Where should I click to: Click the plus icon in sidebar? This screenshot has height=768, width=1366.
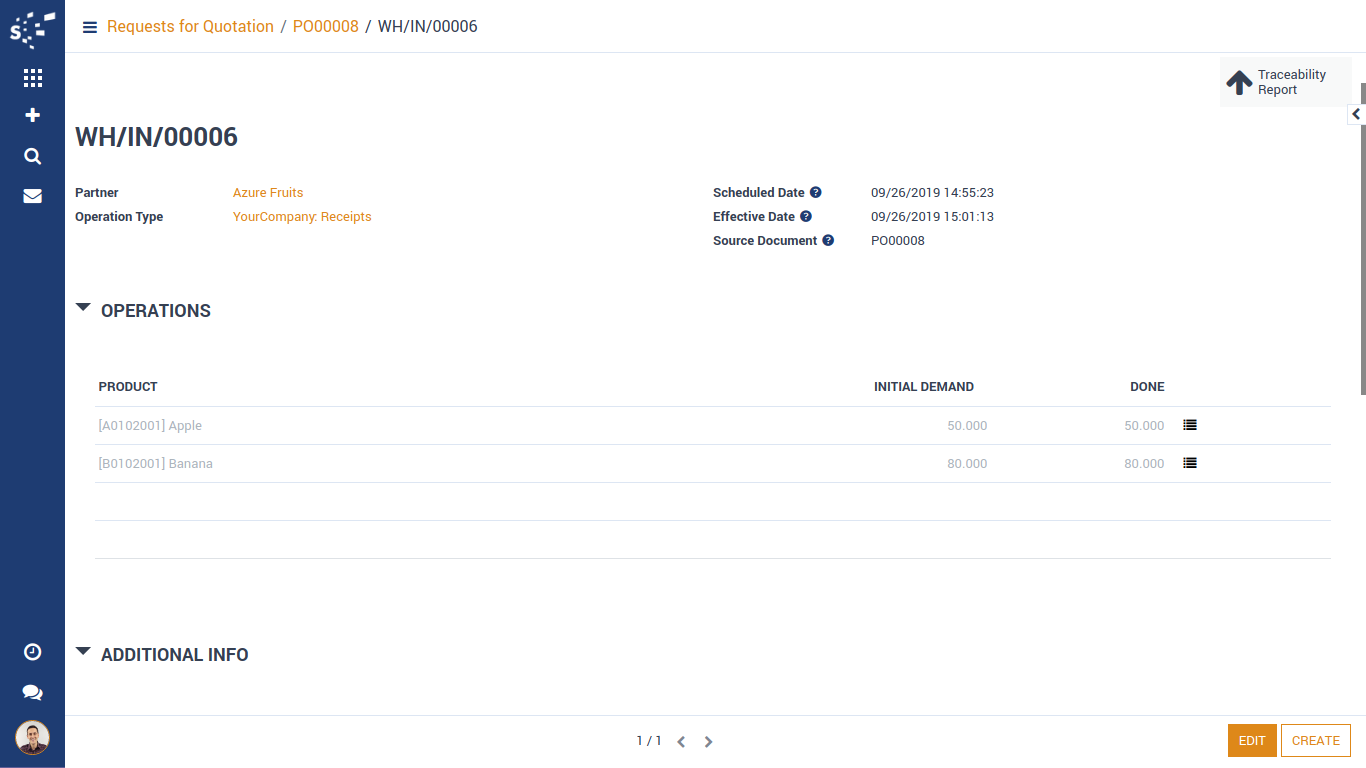coord(32,115)
